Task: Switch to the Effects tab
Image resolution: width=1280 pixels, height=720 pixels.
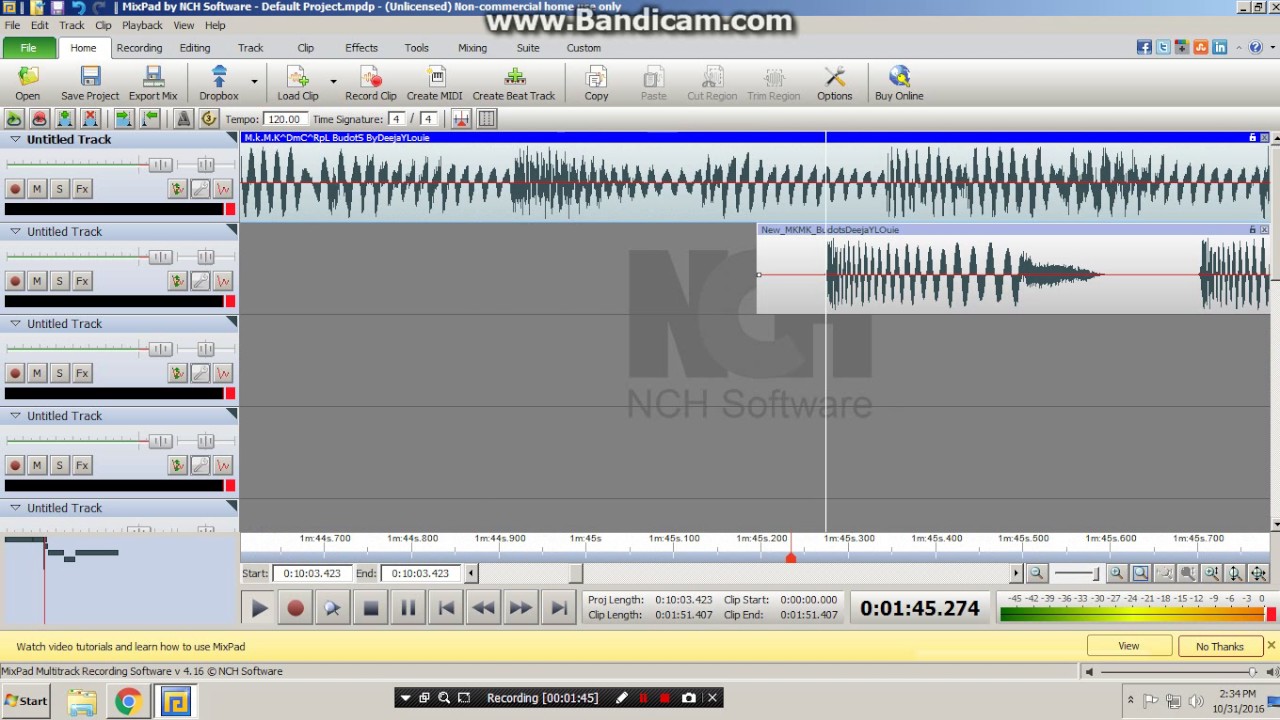Action: pyautogui.click(x=362, y=48)
